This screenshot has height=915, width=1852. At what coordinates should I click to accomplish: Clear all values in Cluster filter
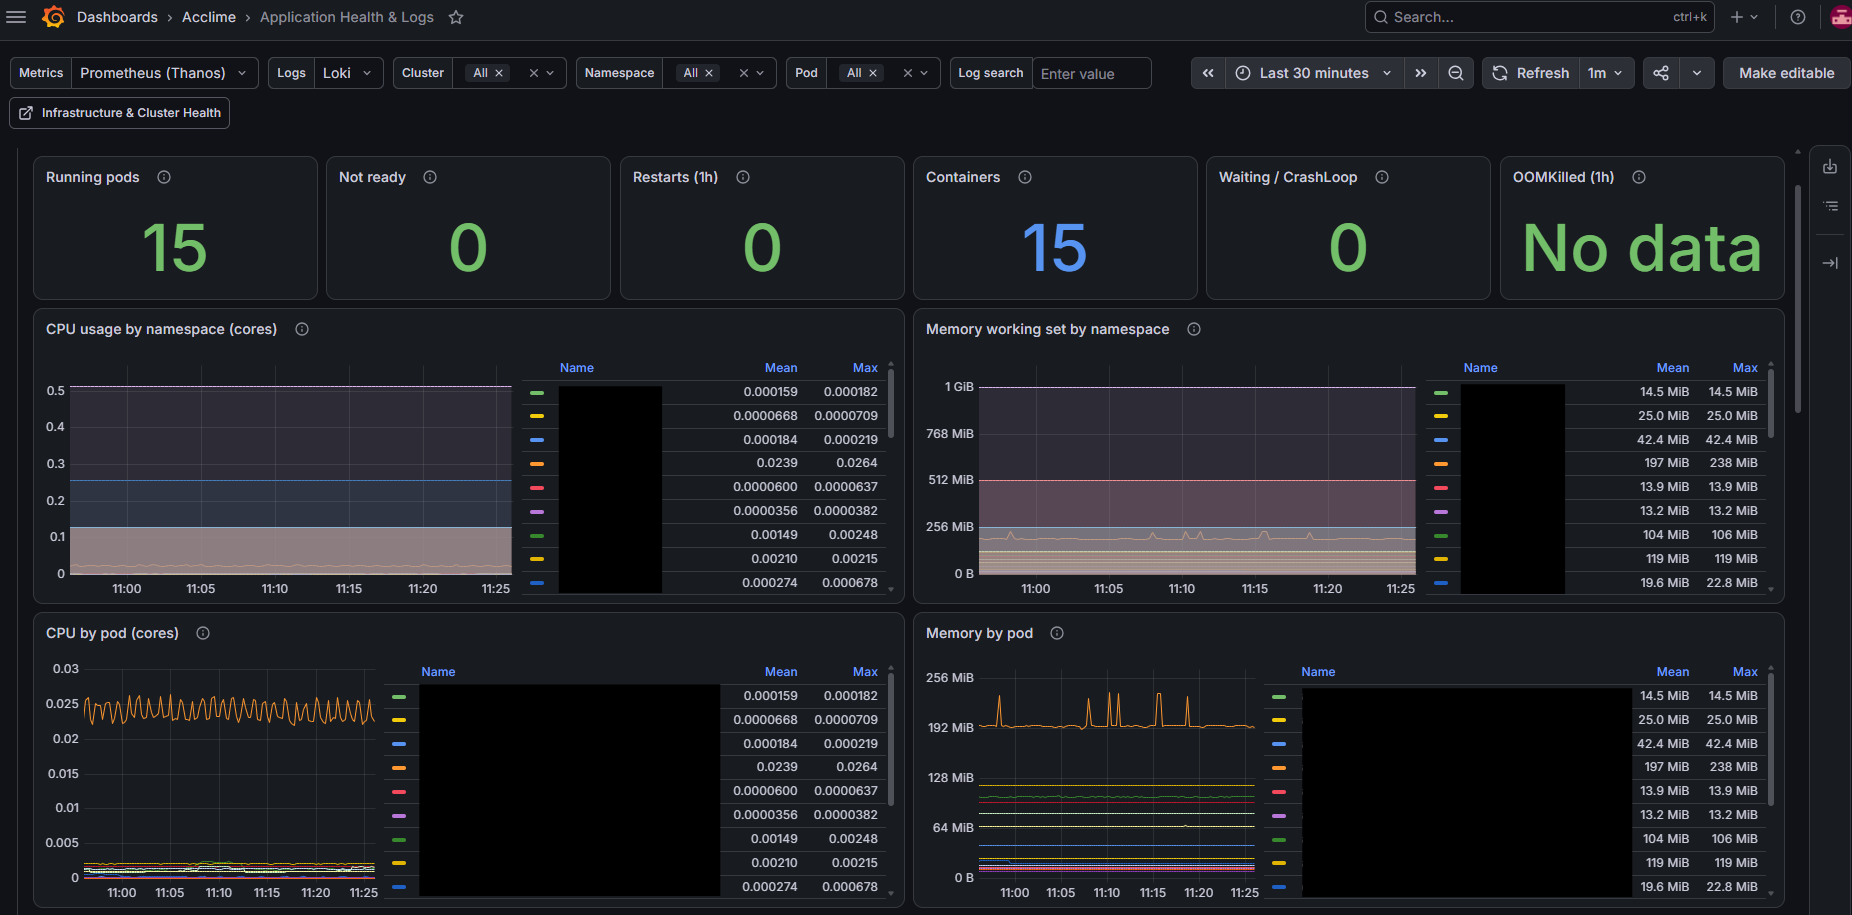(x=533, y=73)
